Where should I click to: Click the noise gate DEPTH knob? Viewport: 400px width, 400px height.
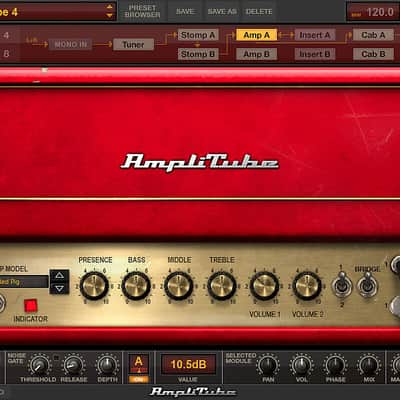point(107,365)
